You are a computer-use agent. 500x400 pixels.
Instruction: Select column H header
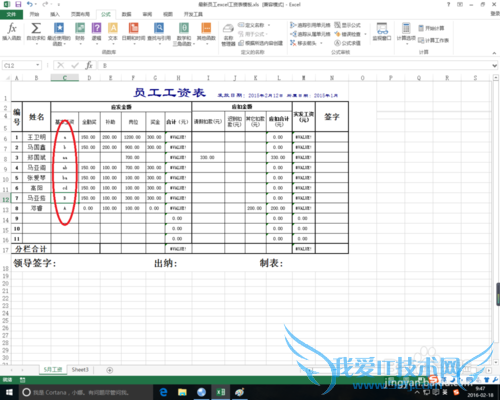pyautogui.click(x=178, y=78)
